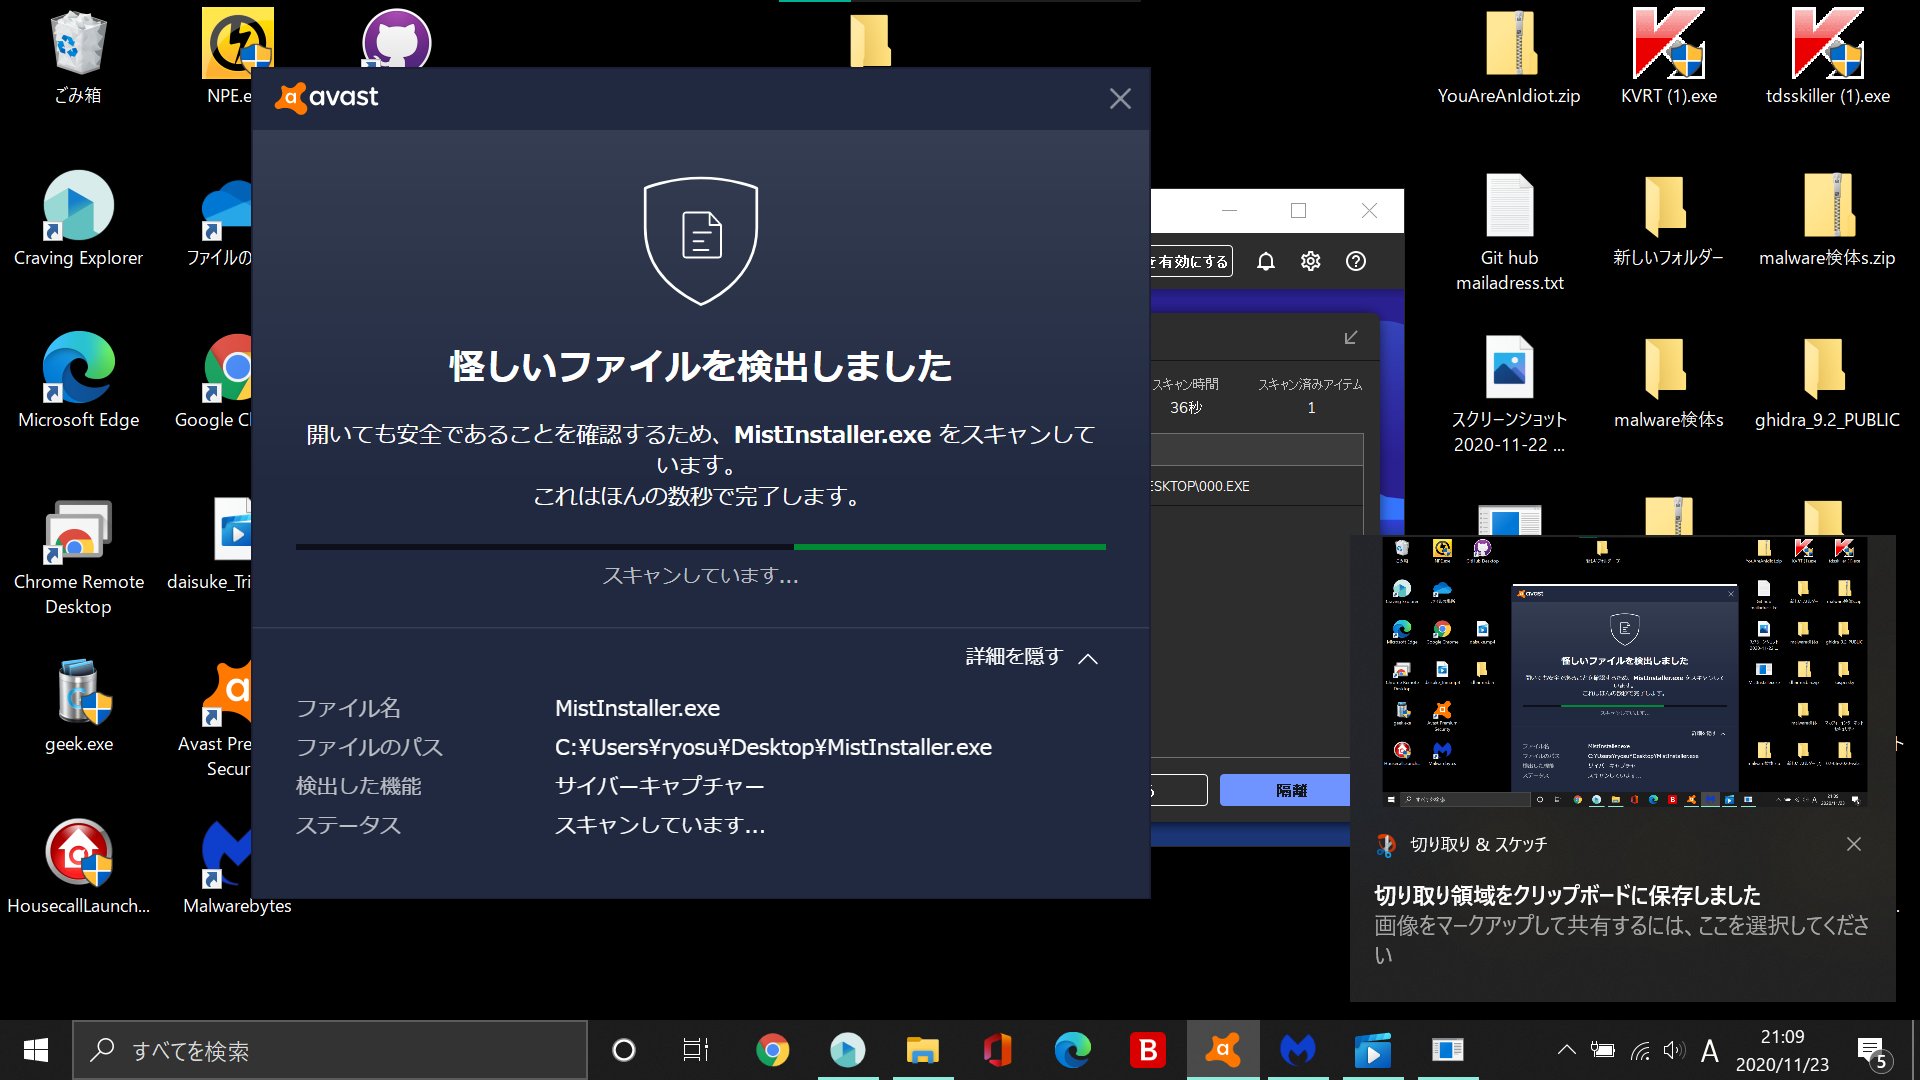Open File Explorer from taskbar
This screenshot has height=1080, width=1920.
922,1050
